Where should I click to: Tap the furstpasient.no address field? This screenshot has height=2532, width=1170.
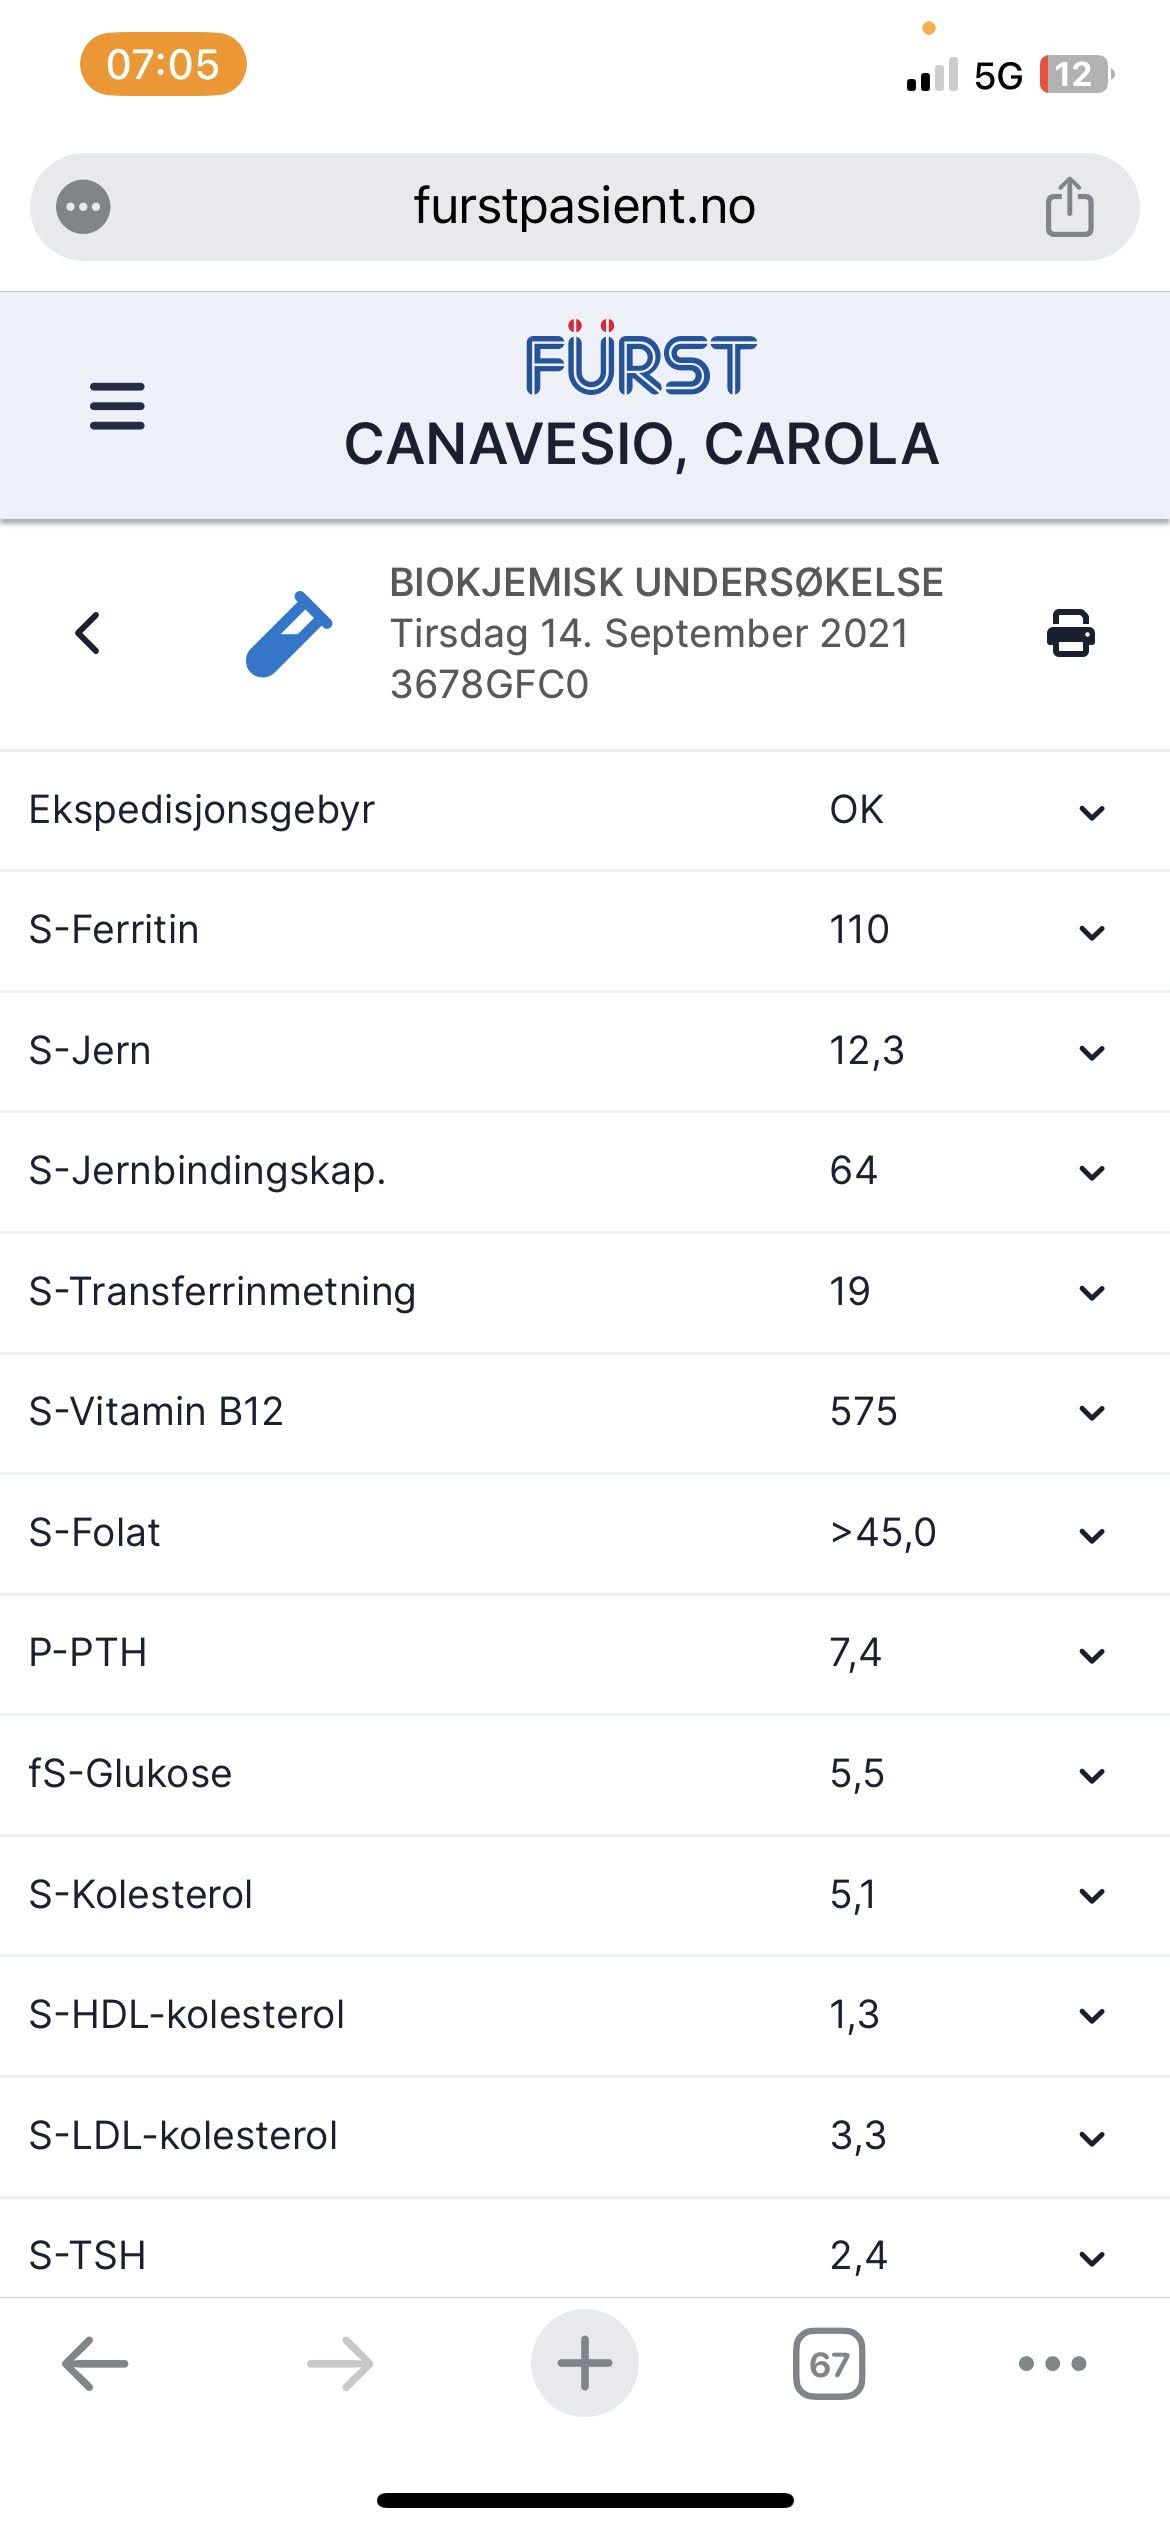[x=584, y=207]
